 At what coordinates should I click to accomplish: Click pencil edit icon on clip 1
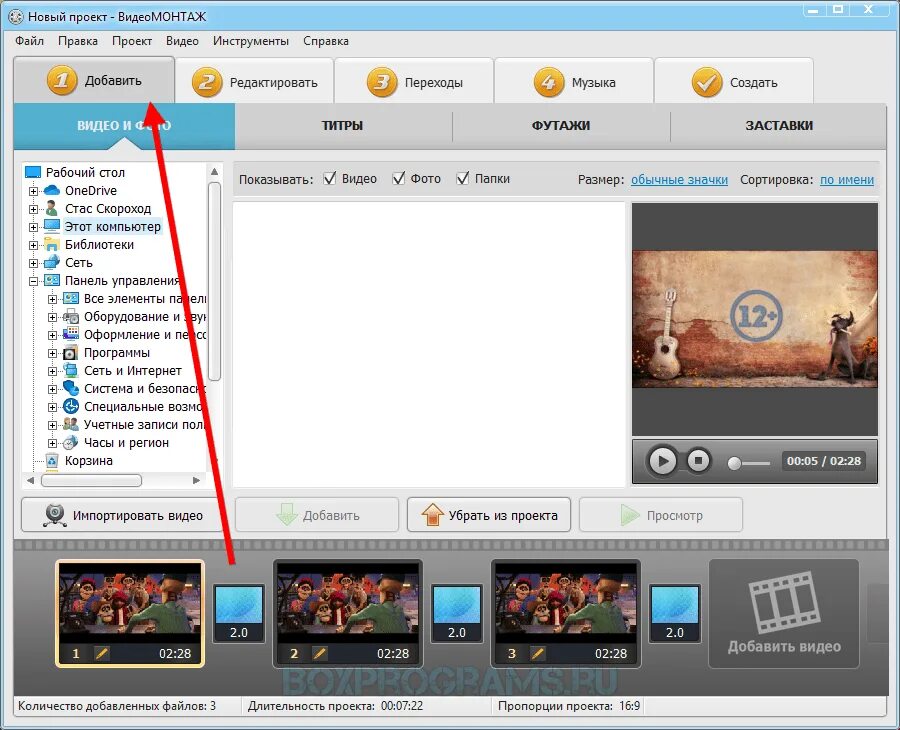[x=102, y=653]
